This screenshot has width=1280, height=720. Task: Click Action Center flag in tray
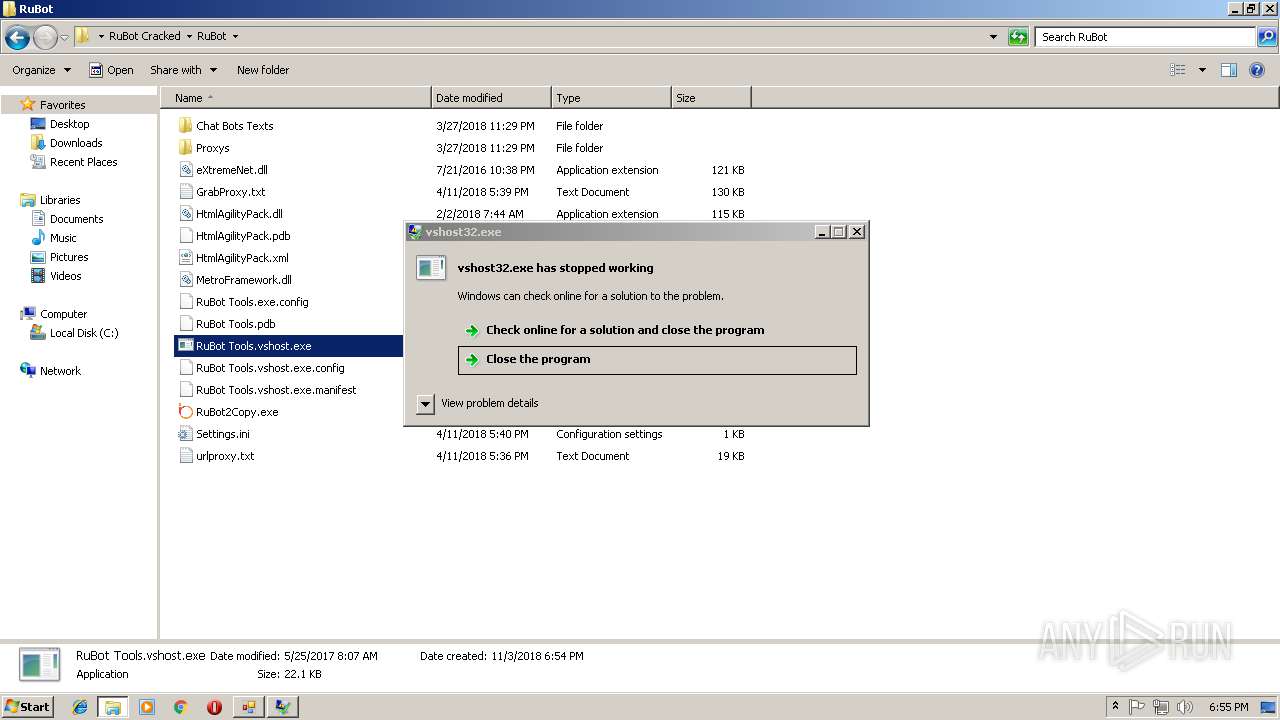click(x=1138, y=707)
